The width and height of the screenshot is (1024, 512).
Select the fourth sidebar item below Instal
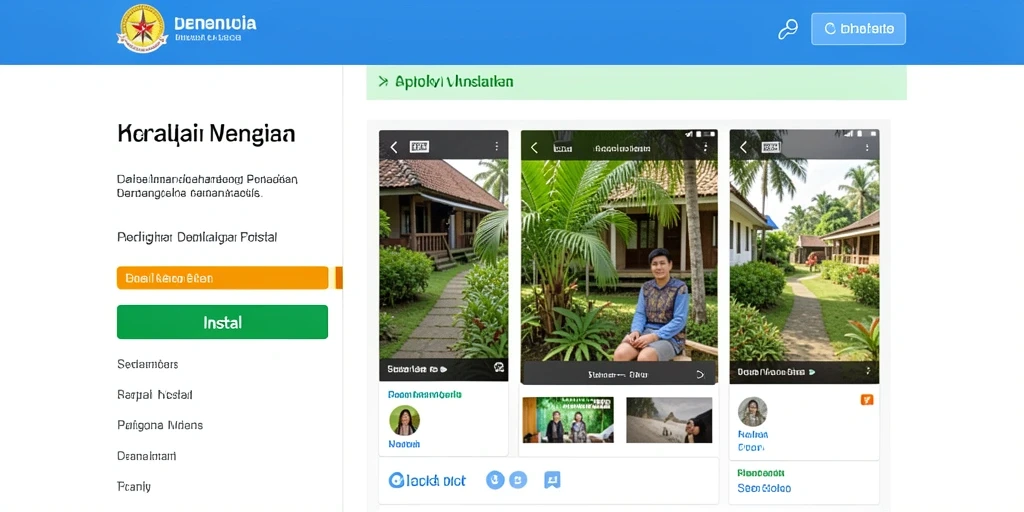(x=146, y=456)
